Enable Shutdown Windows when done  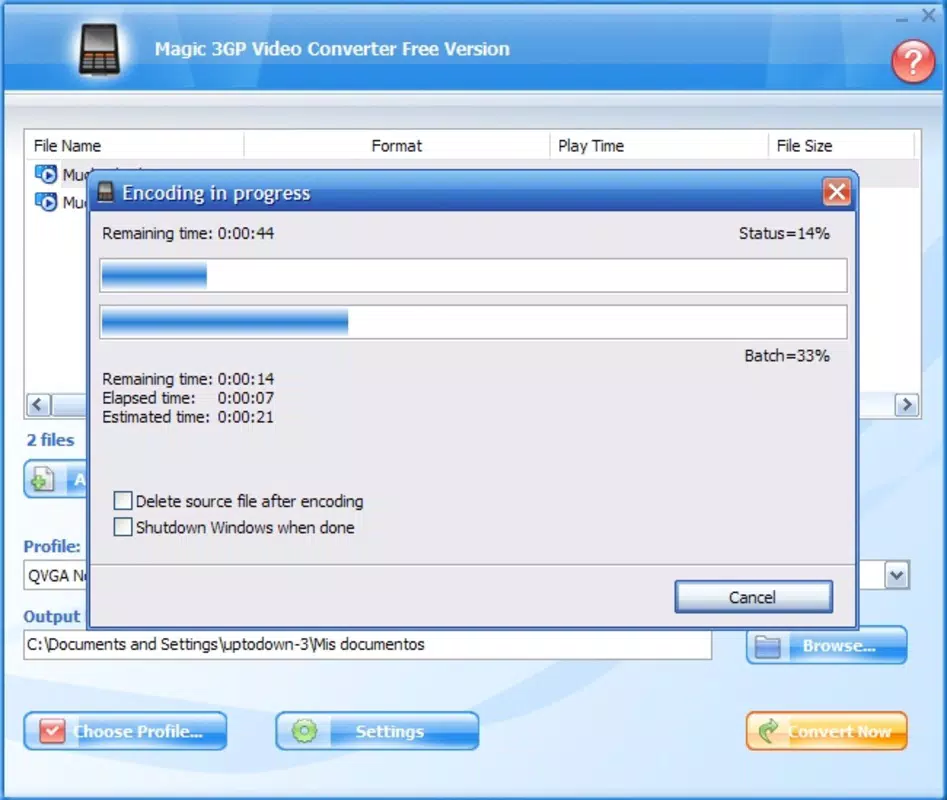point(123,527)
